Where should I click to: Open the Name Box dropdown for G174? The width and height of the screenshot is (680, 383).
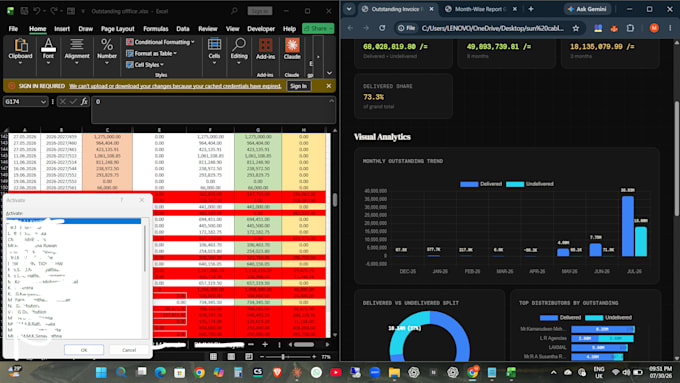43,101
